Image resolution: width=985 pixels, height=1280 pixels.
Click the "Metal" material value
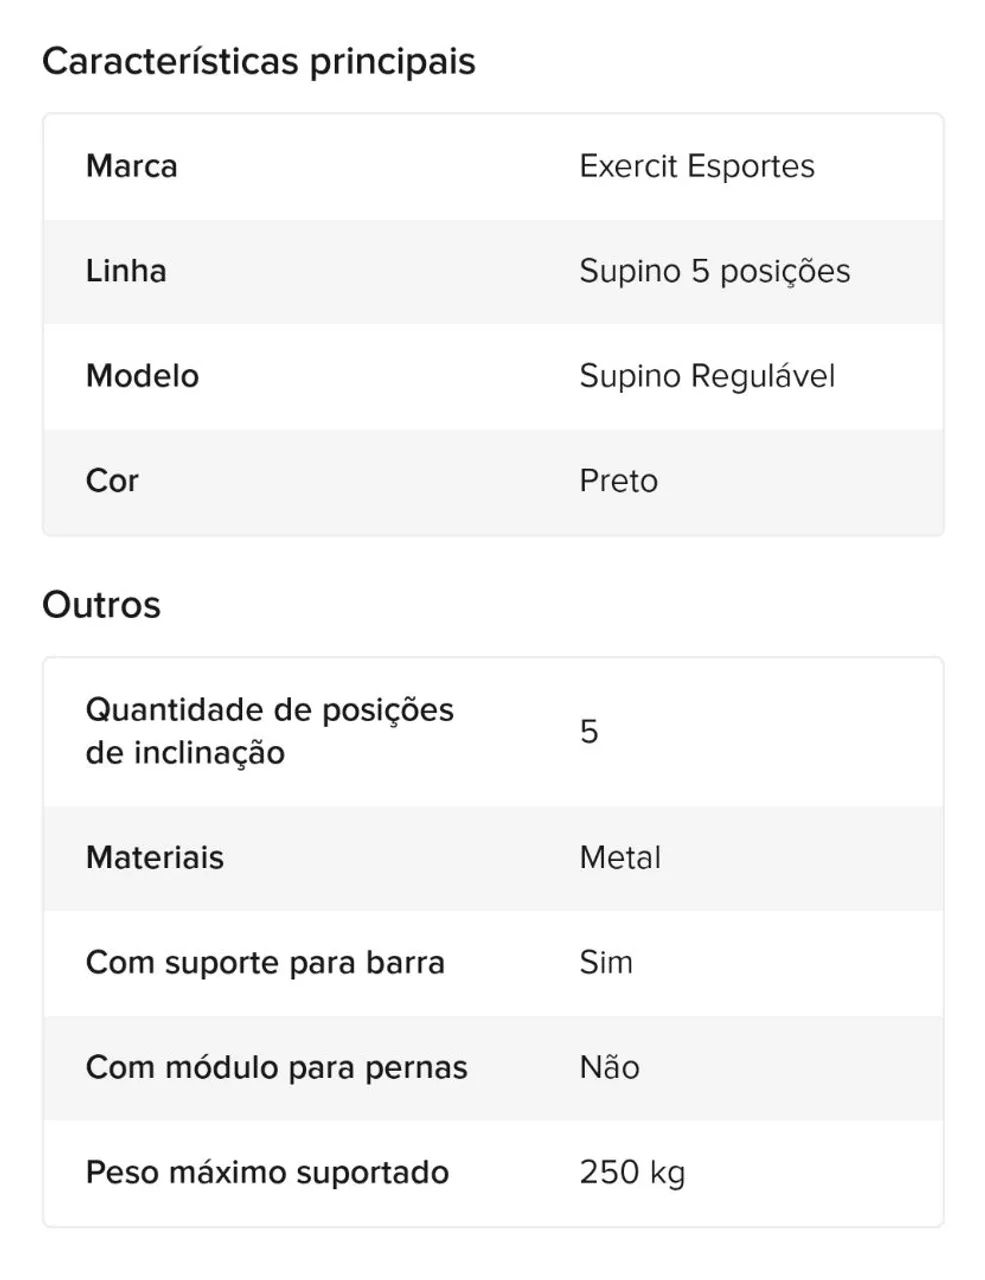(x=620, y=858)
